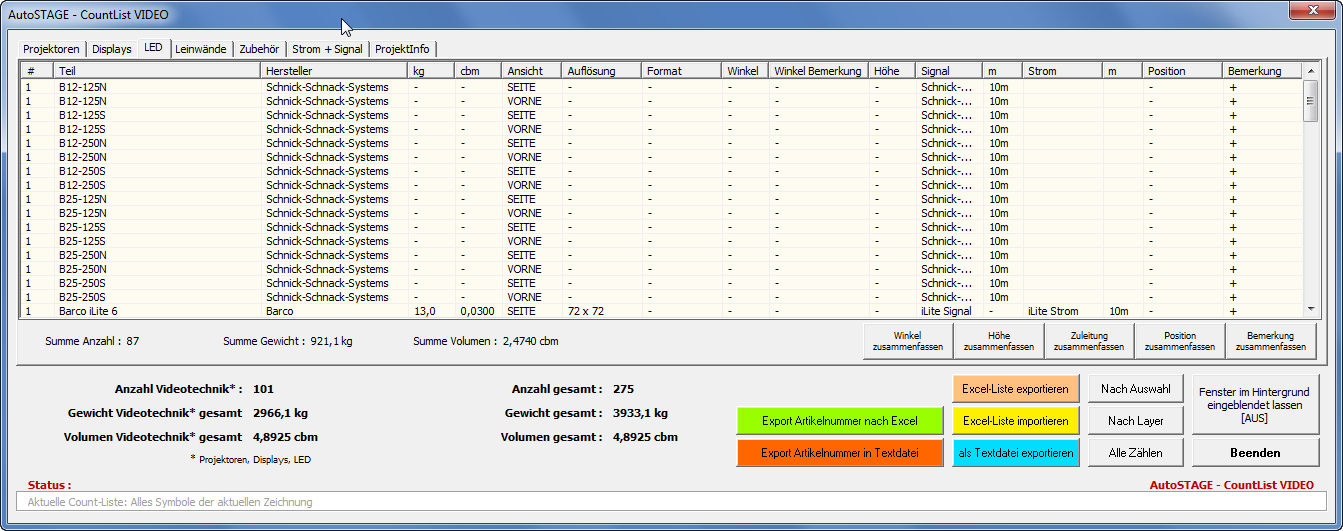Sort list by the Hersteller column header
The width and height of the screenshot is (1343, 531).
333,71
